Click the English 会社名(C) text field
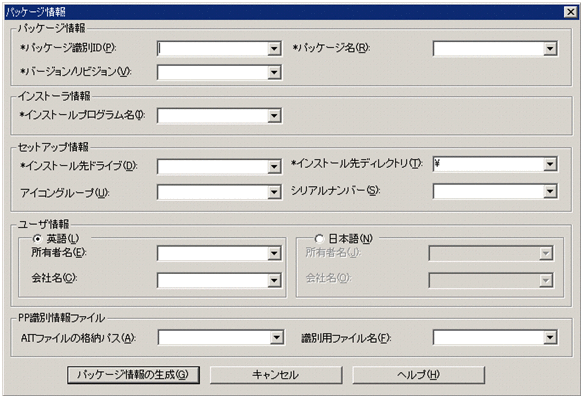This screenshot has width=585, height=400. [213, 280]
